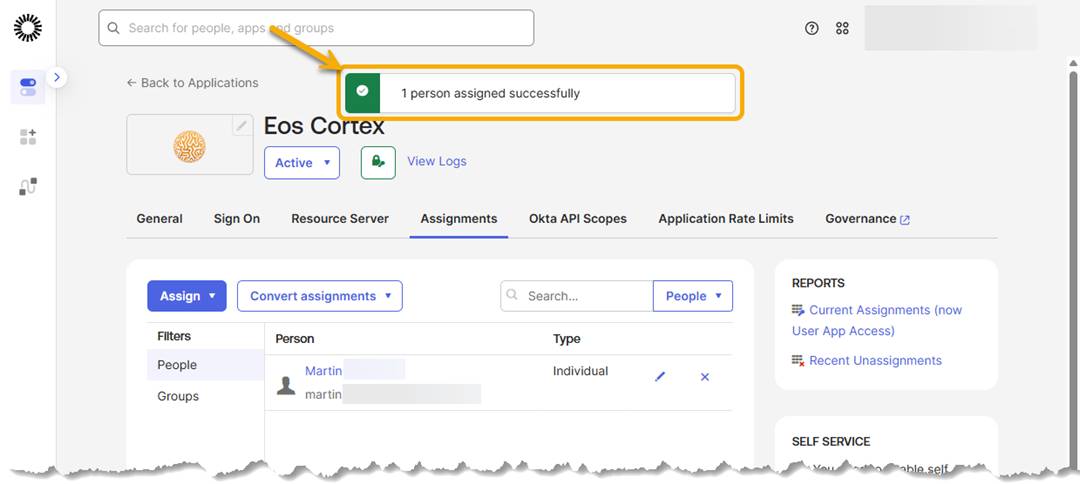The image size is (1080, 484).
Task: Open the apps grid icon
Action: 842,28
